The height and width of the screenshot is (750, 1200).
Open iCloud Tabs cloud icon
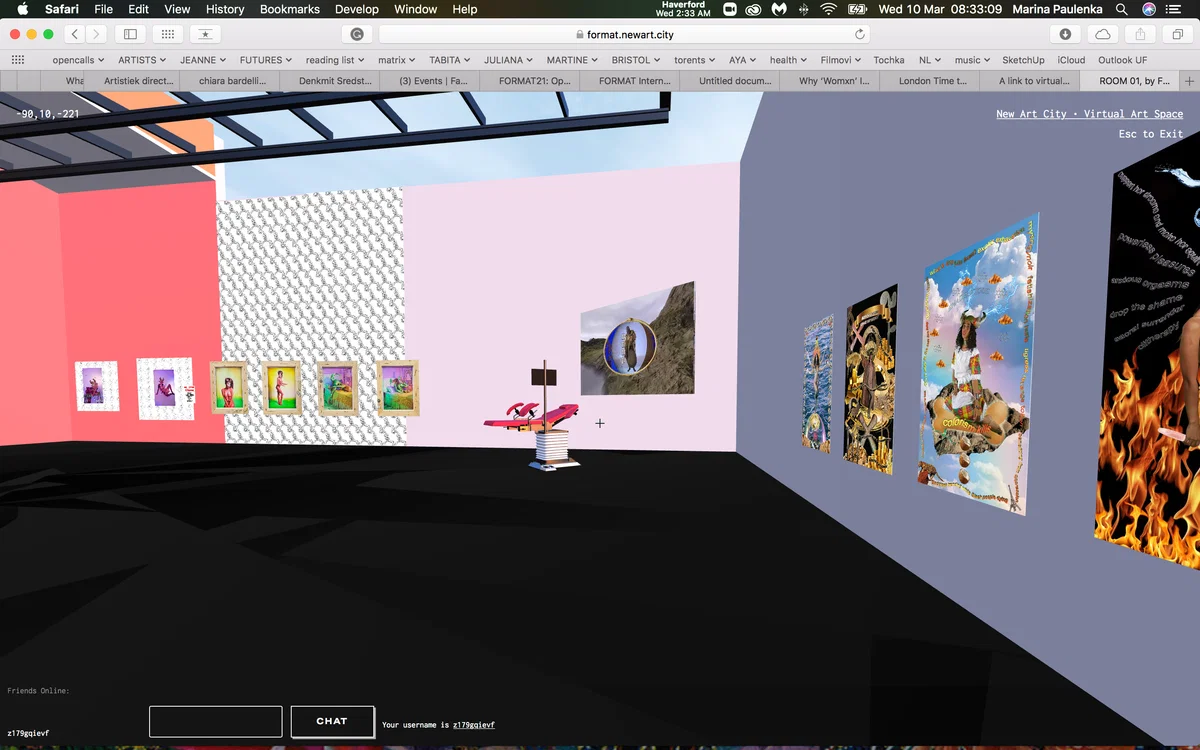click(1103, 34)
